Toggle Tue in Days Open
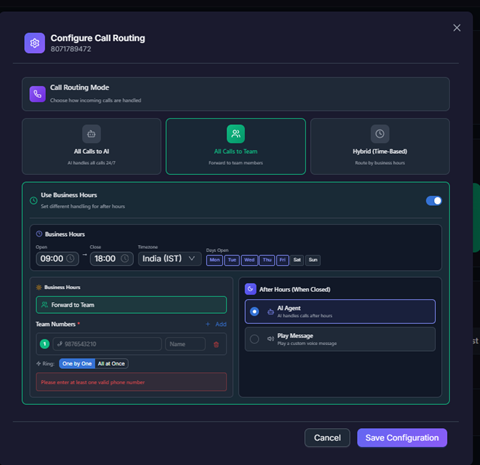Viewport: 480px width, 465px height. (x=232, y=260)
